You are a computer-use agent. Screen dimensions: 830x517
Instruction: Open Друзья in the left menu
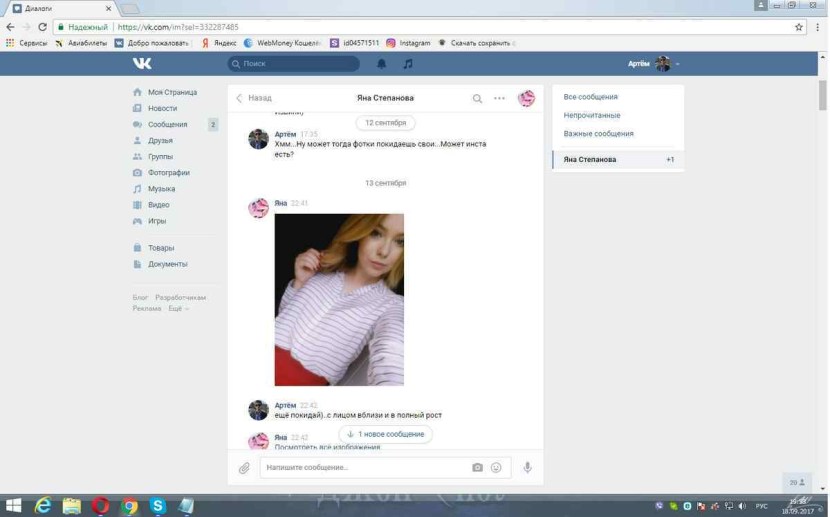tap(160, 140)
